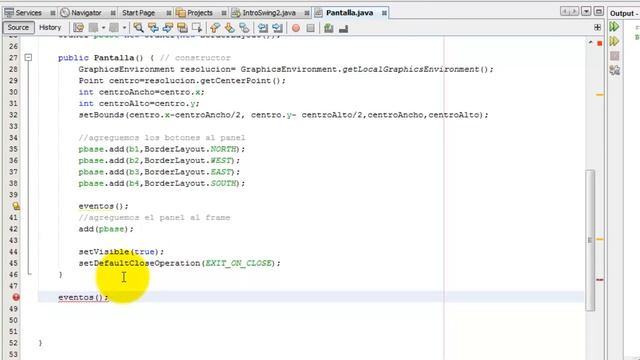Click the split editor plus icon
The width and height of the screenshot is (640, 360).
coord(597,27)
